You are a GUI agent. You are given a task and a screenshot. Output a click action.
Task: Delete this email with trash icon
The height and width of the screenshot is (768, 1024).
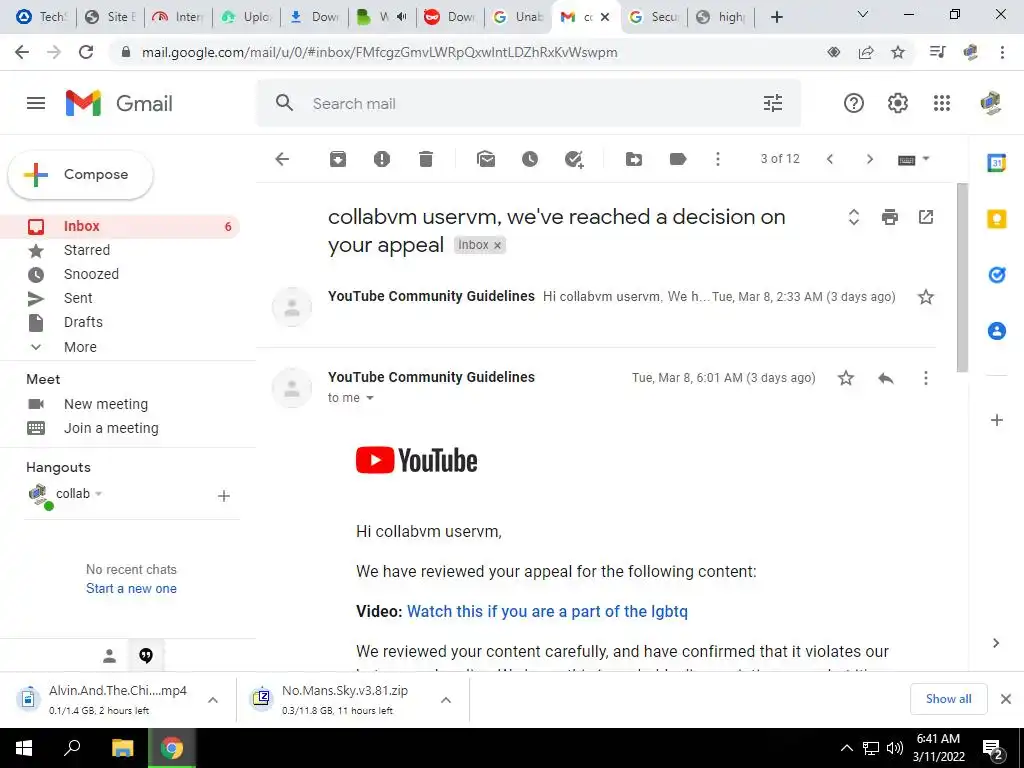pos(426,159)
